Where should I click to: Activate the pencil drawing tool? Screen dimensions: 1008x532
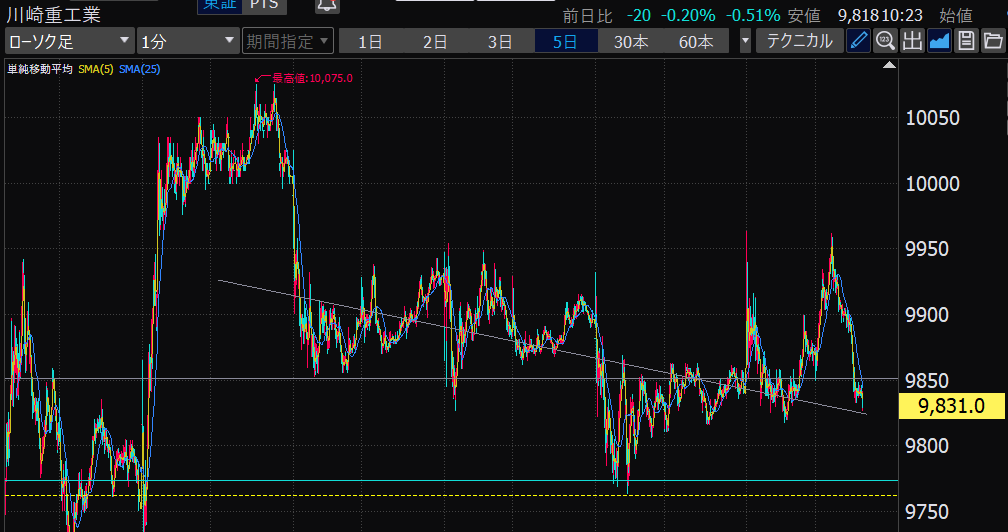tap(858, 41)
